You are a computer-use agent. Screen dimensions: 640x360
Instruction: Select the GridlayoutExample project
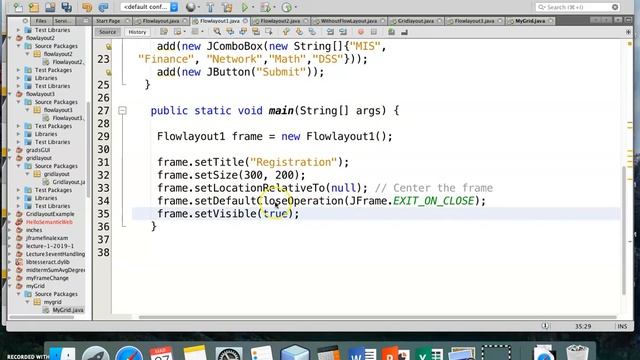(50, 214)
